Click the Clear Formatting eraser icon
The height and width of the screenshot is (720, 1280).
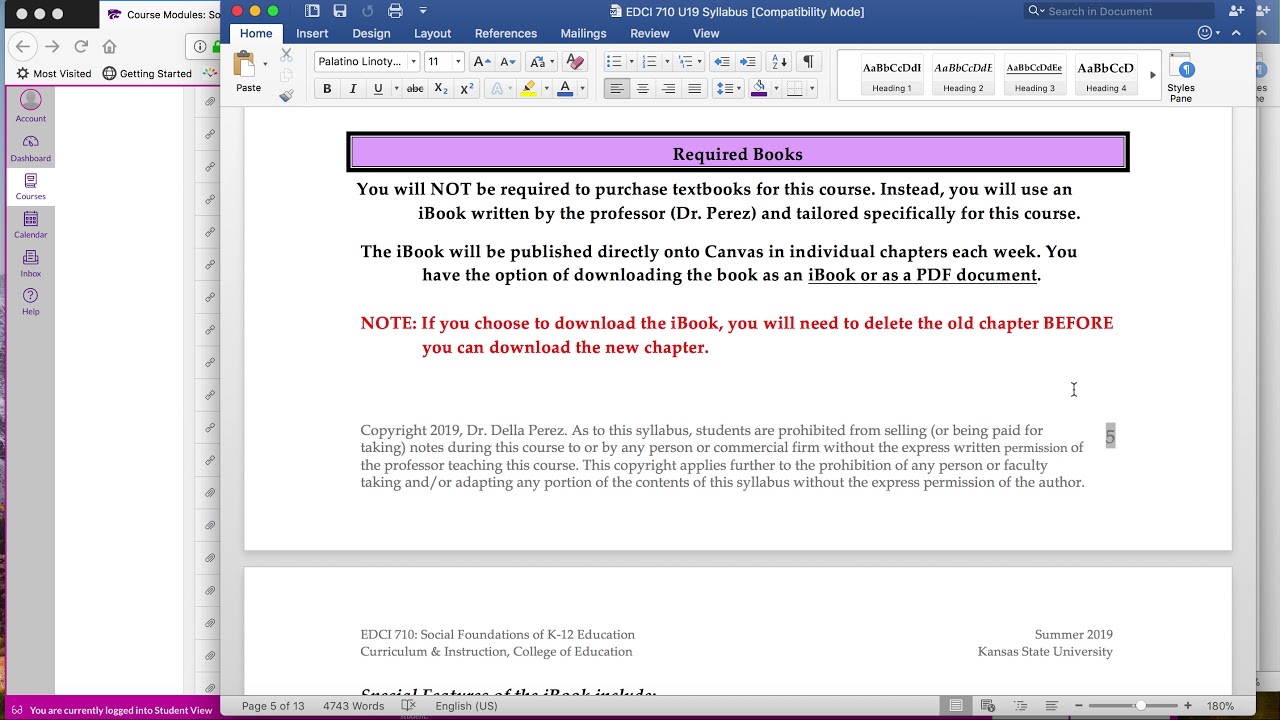(x=575, y=62)
